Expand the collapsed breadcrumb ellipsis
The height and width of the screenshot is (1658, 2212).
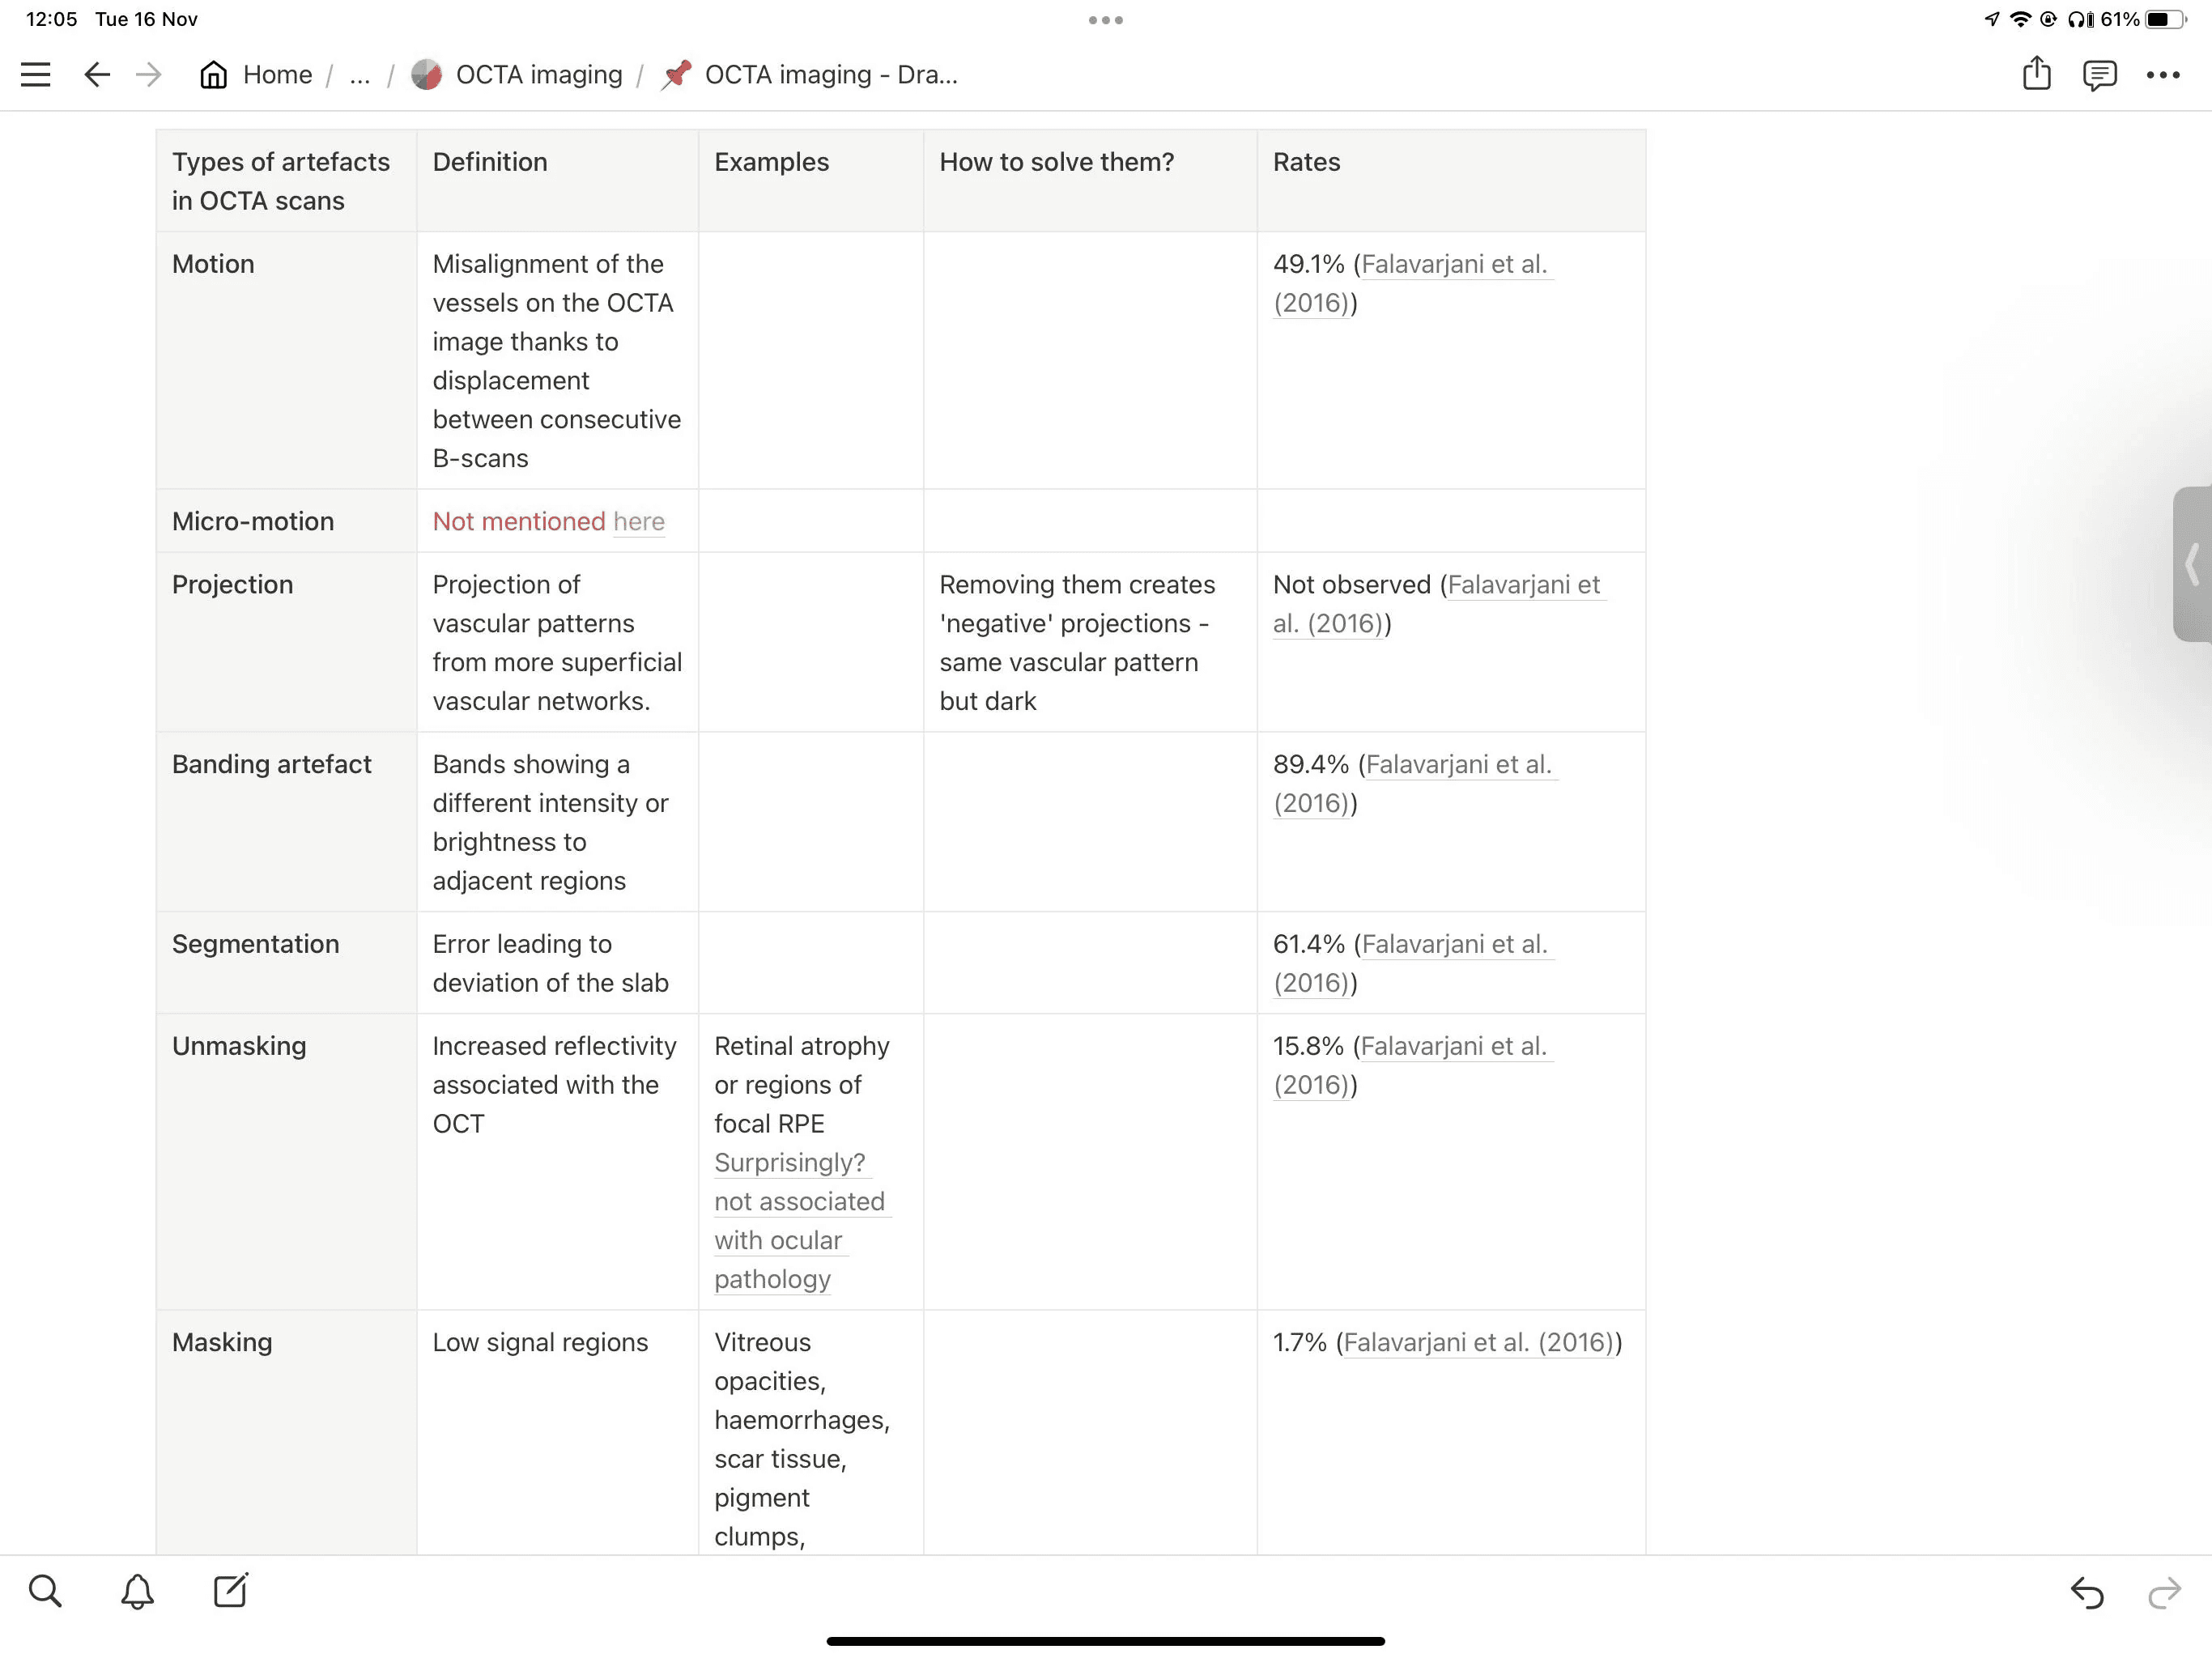(x=360, y=75)
